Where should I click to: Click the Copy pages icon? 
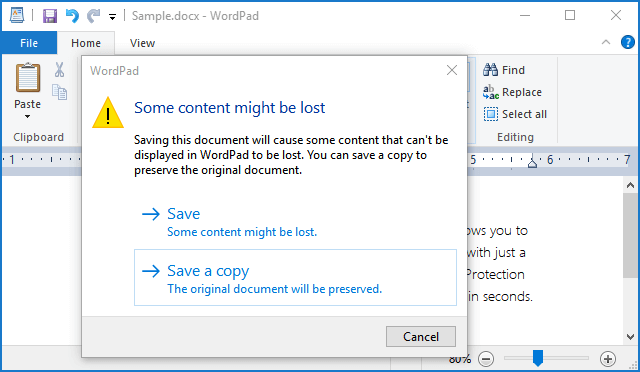tap(60, 92)
